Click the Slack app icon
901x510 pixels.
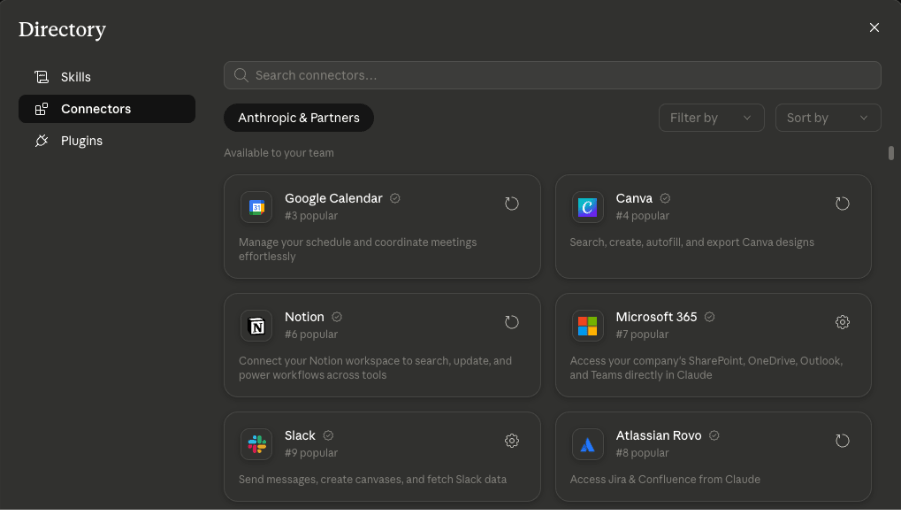coord(256,444)
